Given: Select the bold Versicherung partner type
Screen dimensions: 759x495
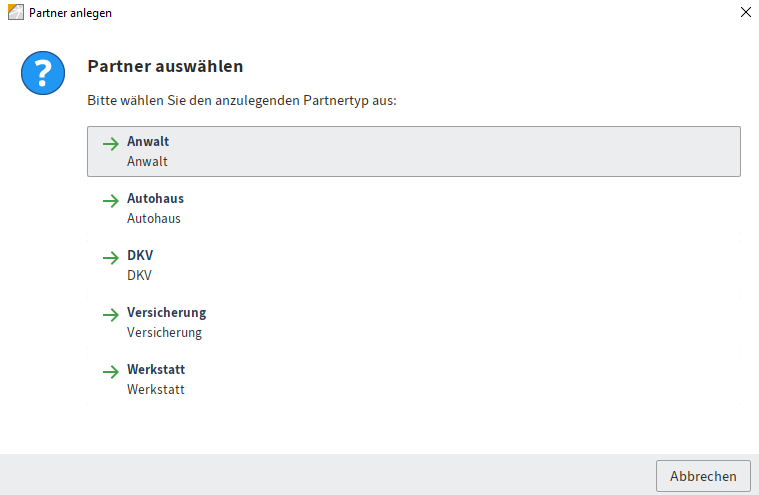Looking at the screenshot, I should tap(166, 313).
